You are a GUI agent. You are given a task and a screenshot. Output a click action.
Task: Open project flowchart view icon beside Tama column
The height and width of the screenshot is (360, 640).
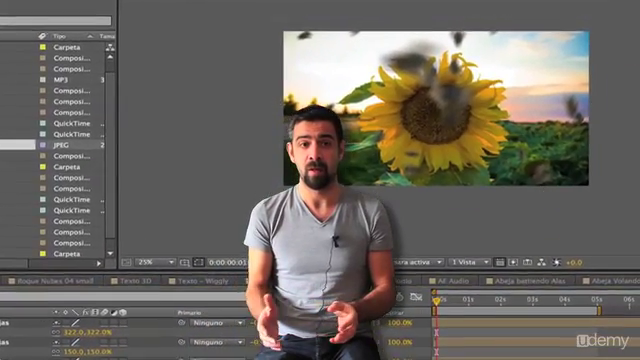110,47
